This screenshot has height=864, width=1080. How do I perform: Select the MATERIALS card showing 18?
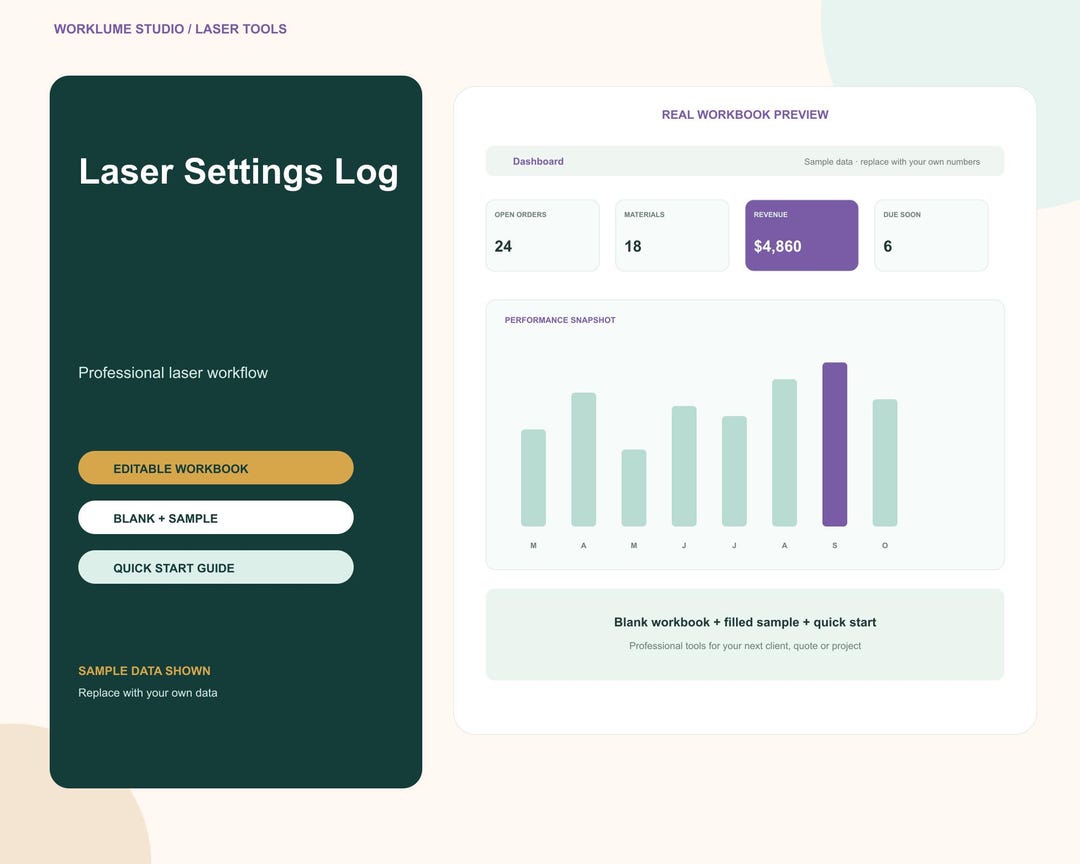672,236
